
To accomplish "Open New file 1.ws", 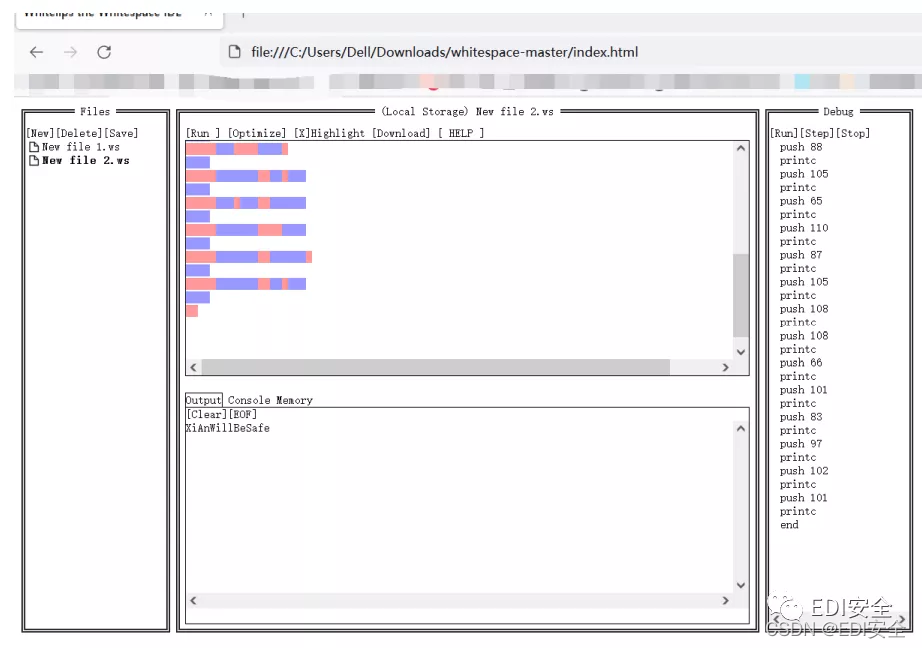I will [x=81, y=147].
